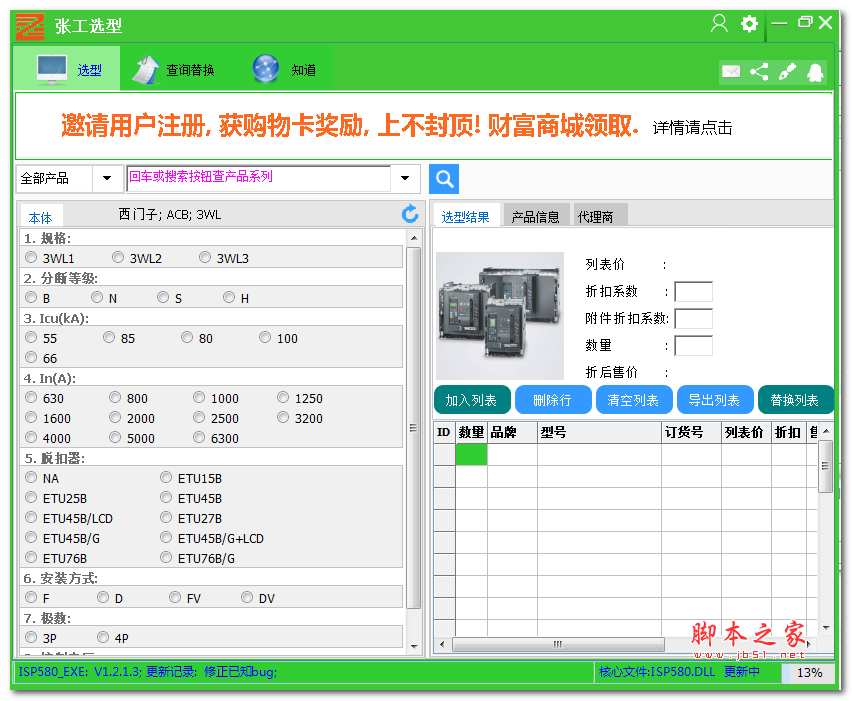Click the ISP580_EXE version status text
The width and height of the screenshot is (852, 701).
[148, 672]
